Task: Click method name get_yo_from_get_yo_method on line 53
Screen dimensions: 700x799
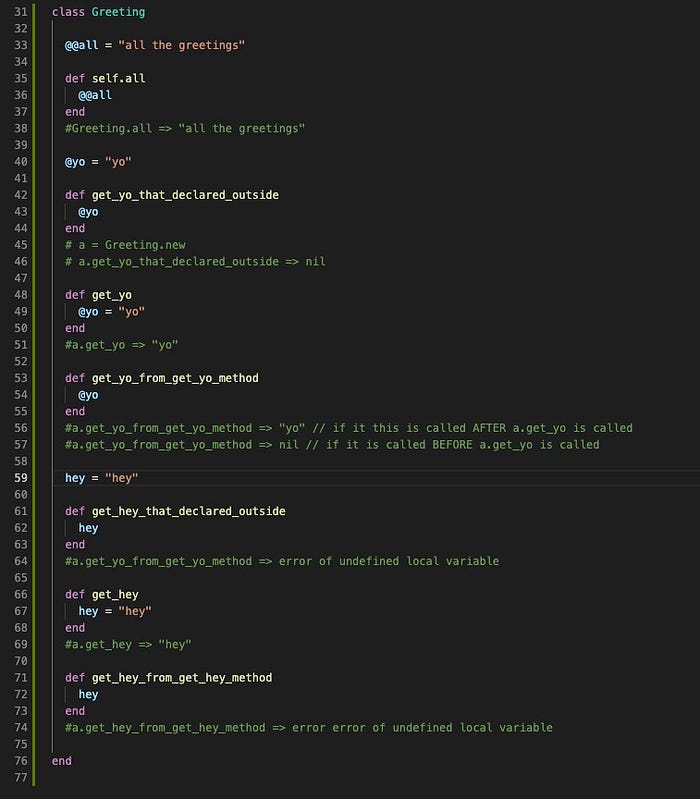Action: [175, 378]
